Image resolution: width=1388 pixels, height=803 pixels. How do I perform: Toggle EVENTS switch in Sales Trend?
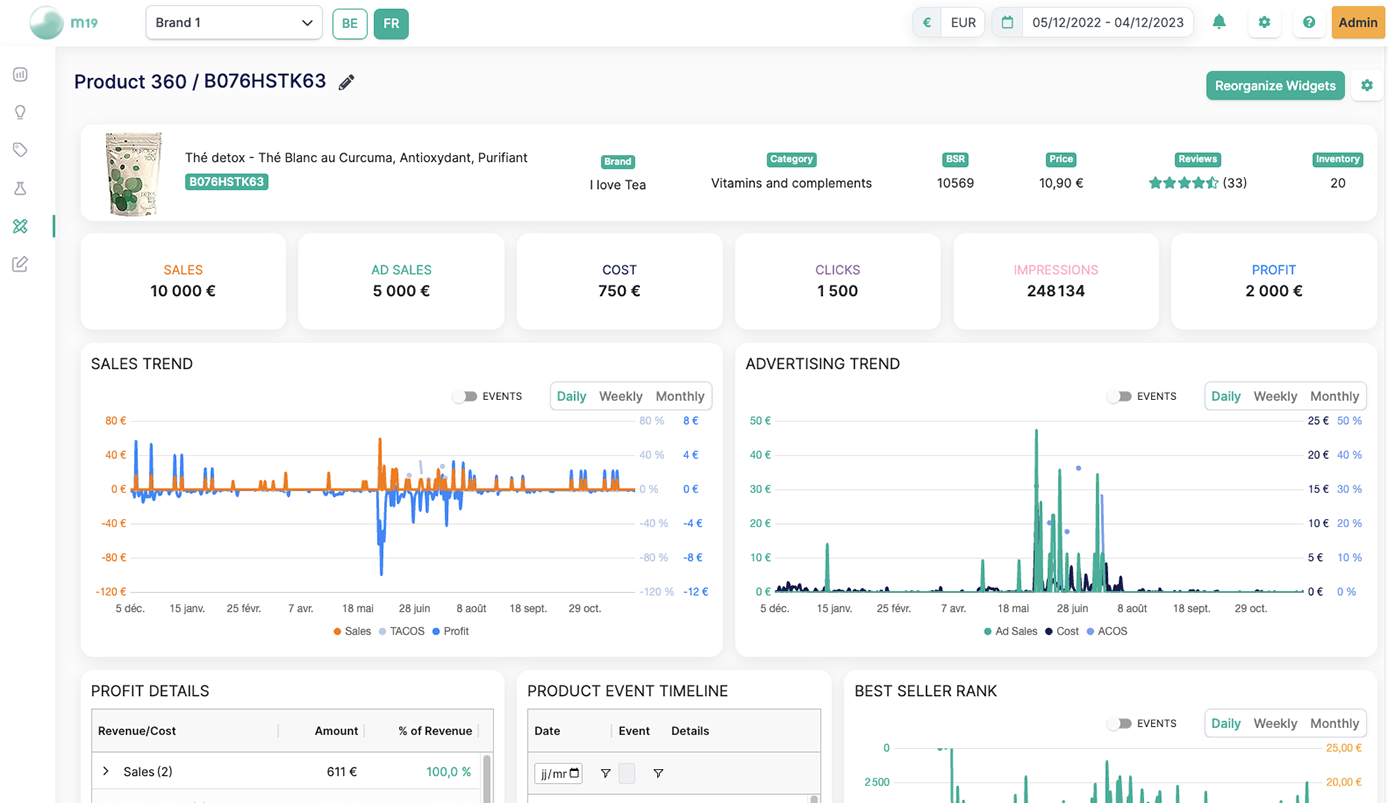click(464, 397)
